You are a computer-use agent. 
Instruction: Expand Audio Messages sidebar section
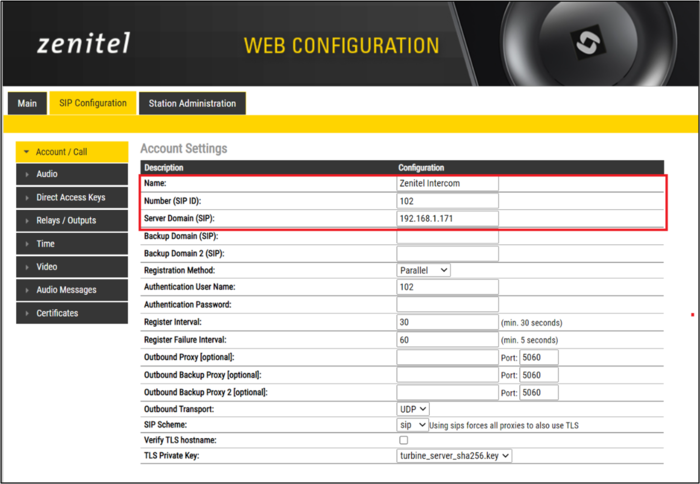coord(72,290)
